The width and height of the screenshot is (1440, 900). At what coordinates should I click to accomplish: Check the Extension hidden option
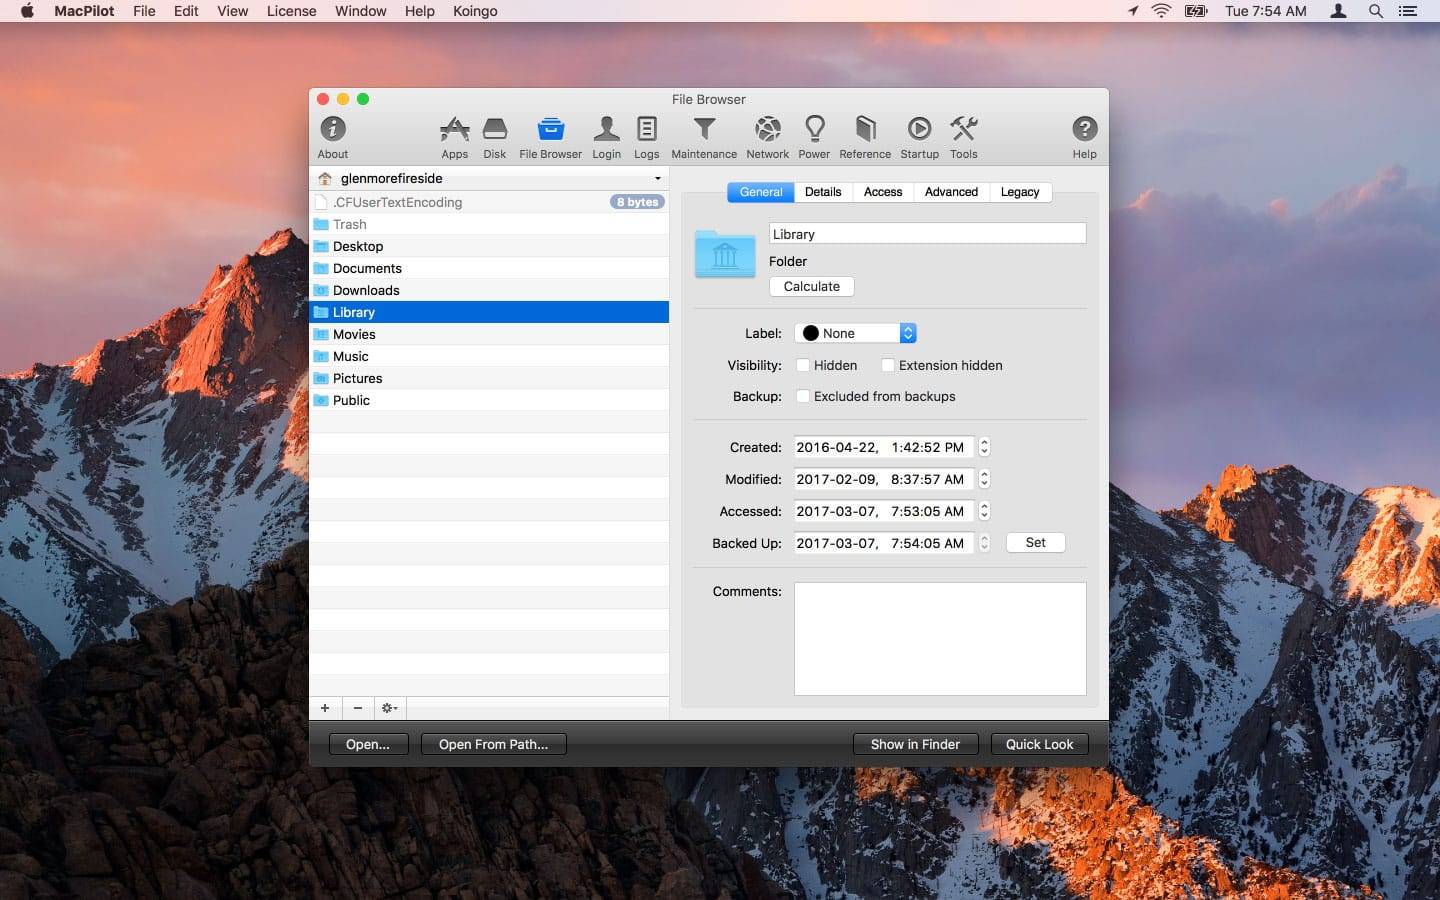[888, 366]
